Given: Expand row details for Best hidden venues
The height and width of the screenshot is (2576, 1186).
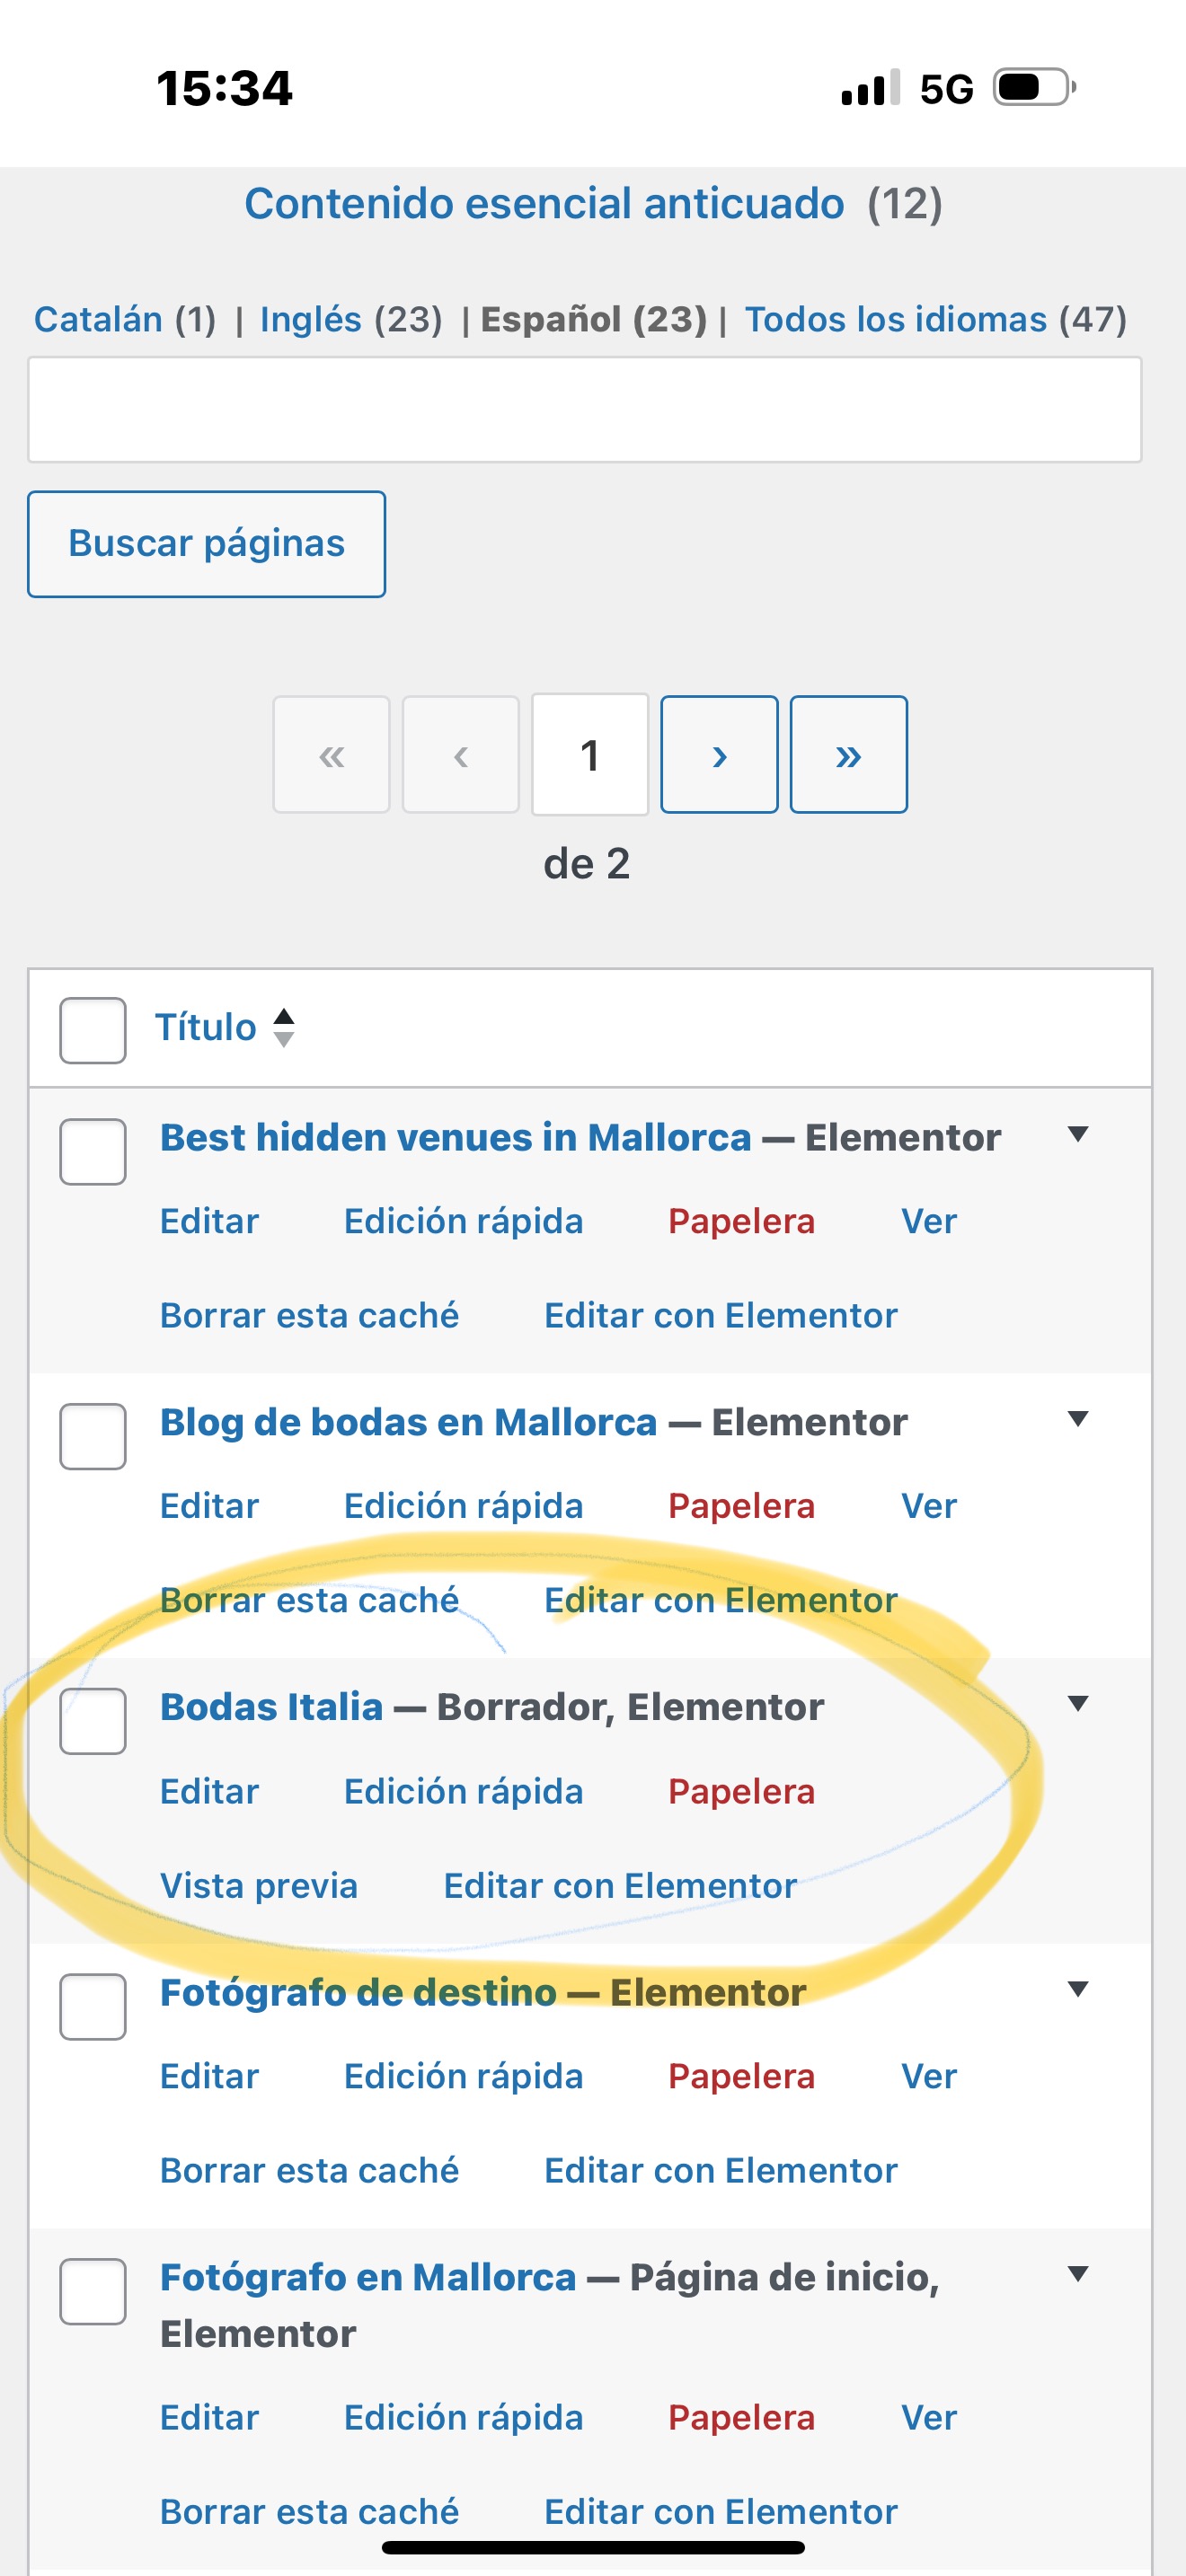Looking at the screenshot, I should [1077, 1134].
